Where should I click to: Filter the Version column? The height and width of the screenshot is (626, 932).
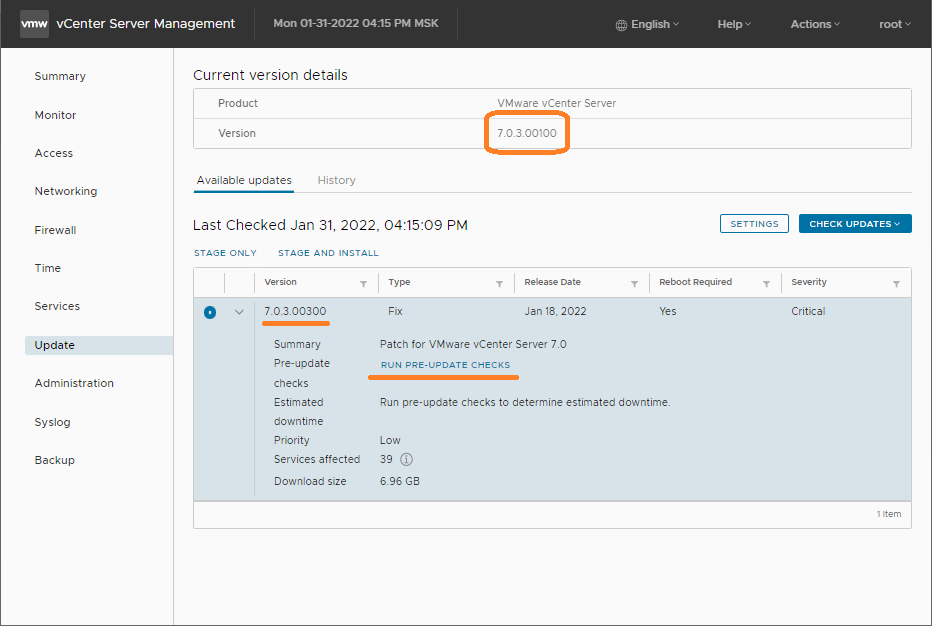[363, 284]
